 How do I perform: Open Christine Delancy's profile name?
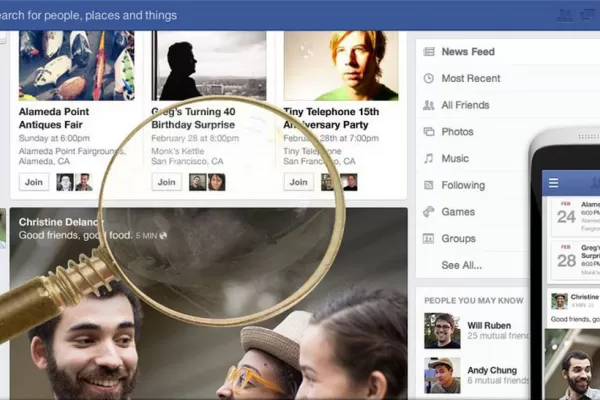61,222
